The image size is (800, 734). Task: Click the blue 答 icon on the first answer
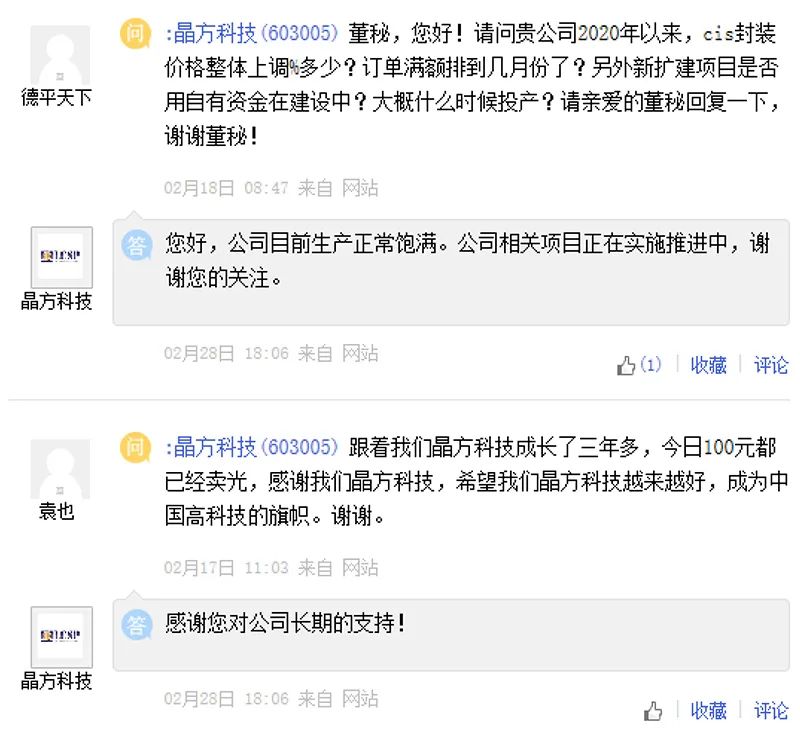point(136,244)
